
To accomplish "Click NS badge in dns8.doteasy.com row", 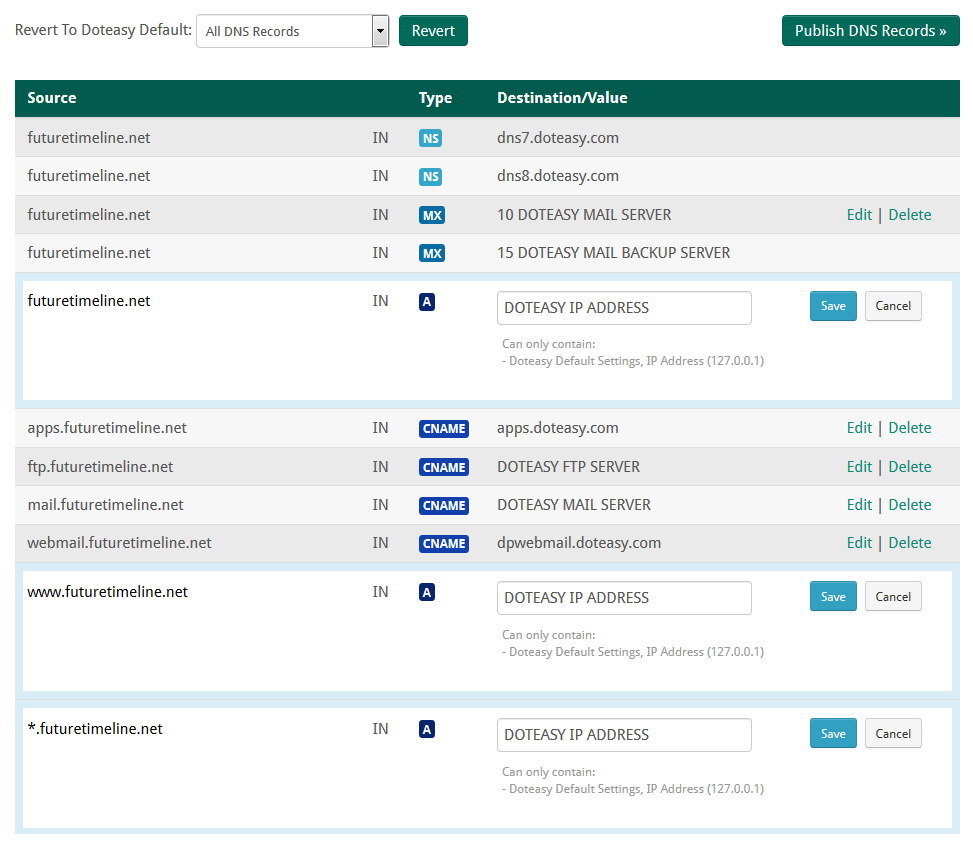I will [x=431, y=176].
